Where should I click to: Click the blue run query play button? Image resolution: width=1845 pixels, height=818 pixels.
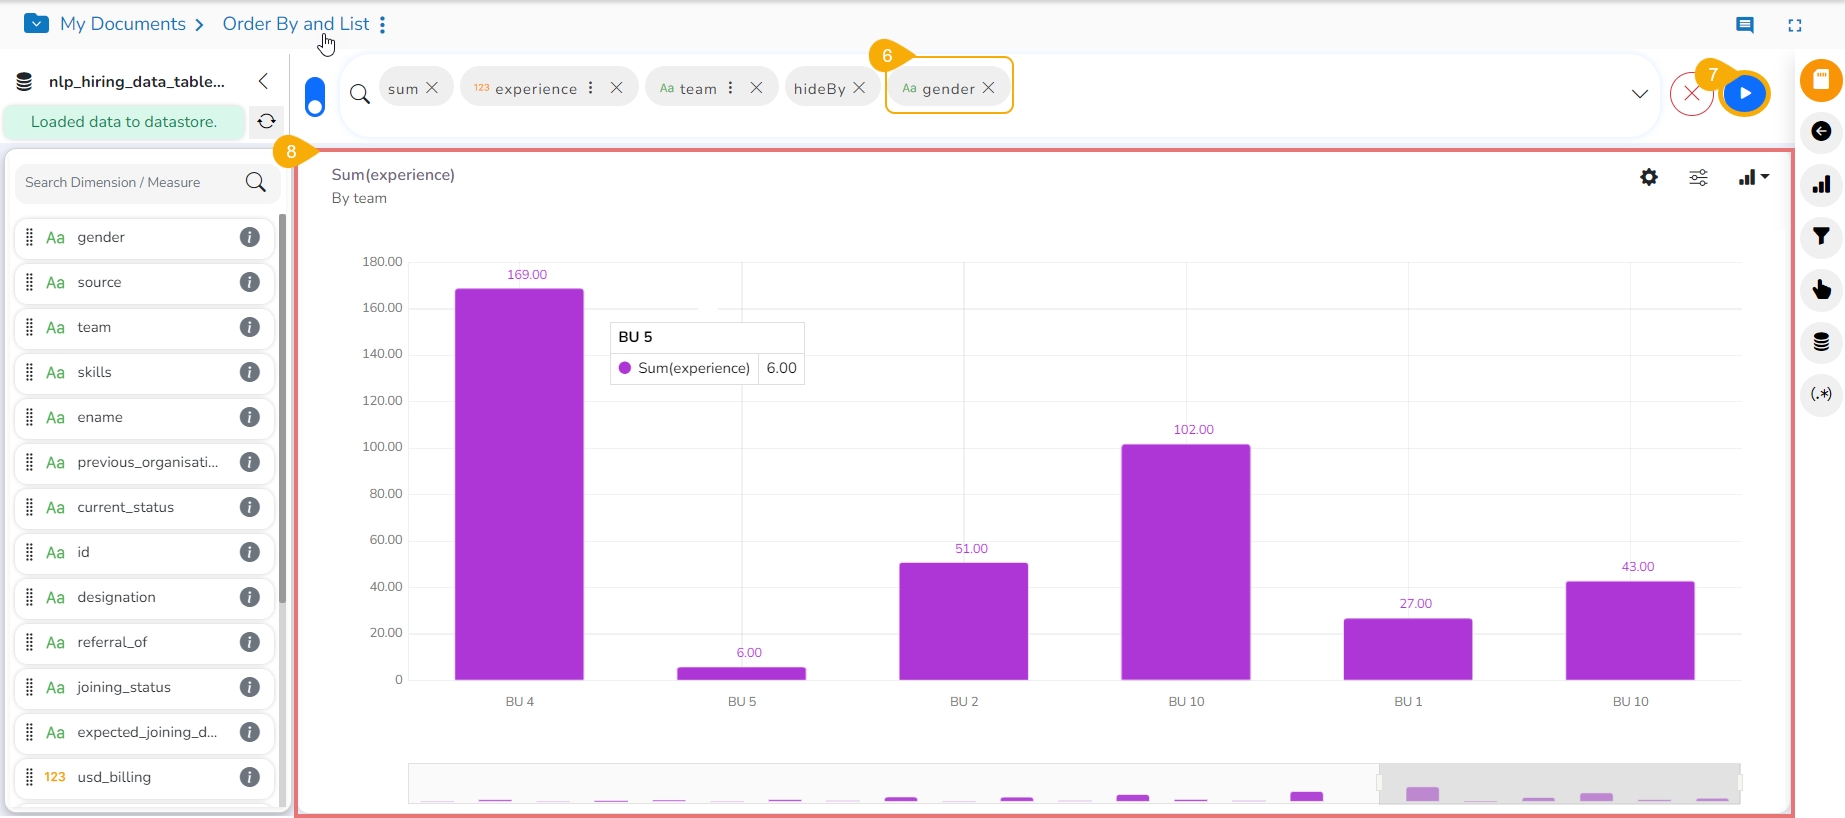click(1745, 94)
